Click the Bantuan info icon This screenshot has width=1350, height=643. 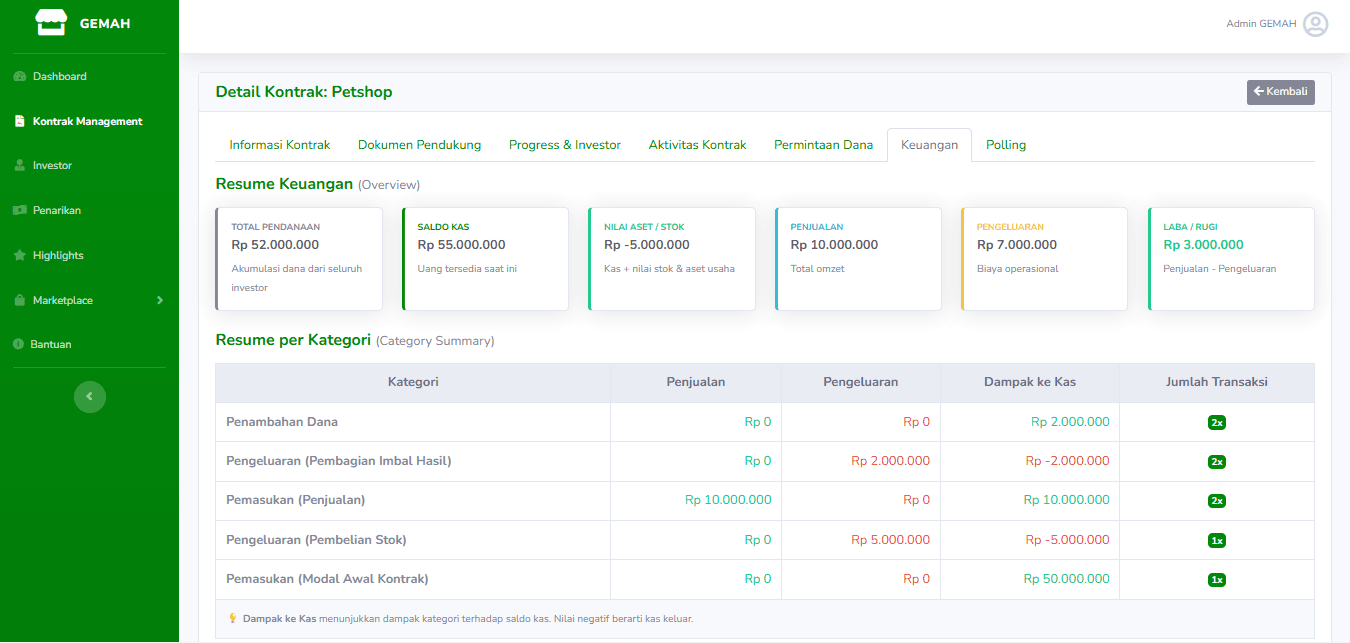(x=19, y=345)
